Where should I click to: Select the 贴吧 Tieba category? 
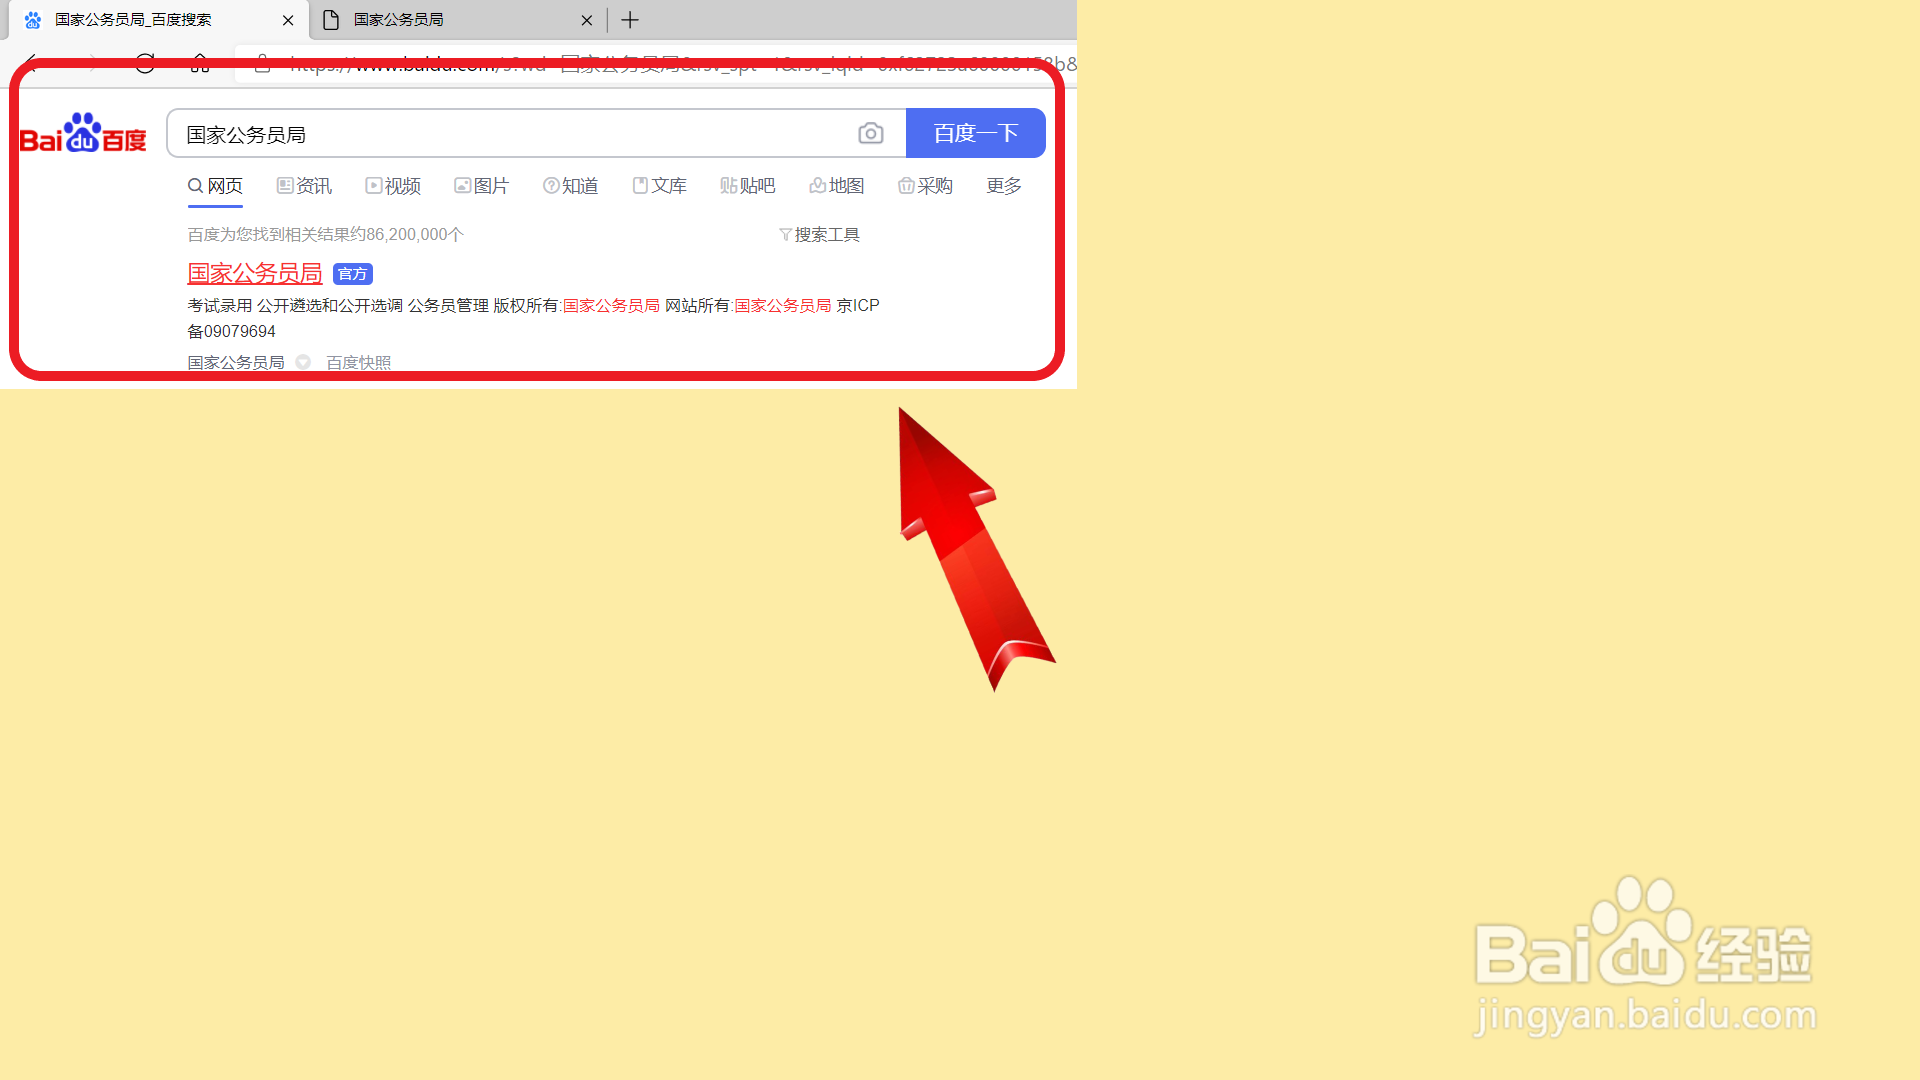coord(748,185)
